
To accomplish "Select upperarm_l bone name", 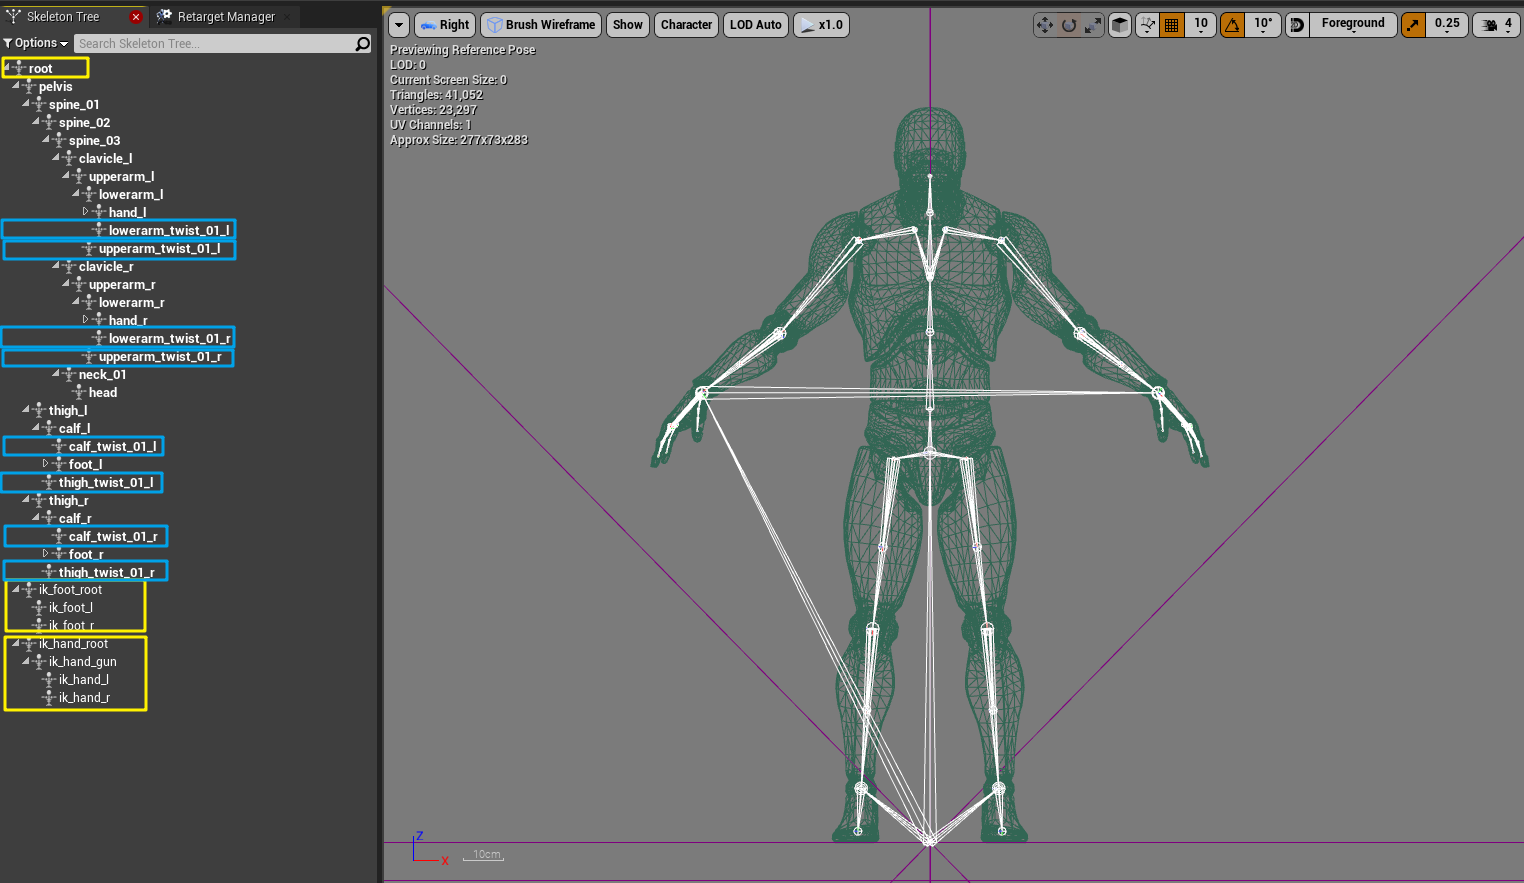I will 121,176.
